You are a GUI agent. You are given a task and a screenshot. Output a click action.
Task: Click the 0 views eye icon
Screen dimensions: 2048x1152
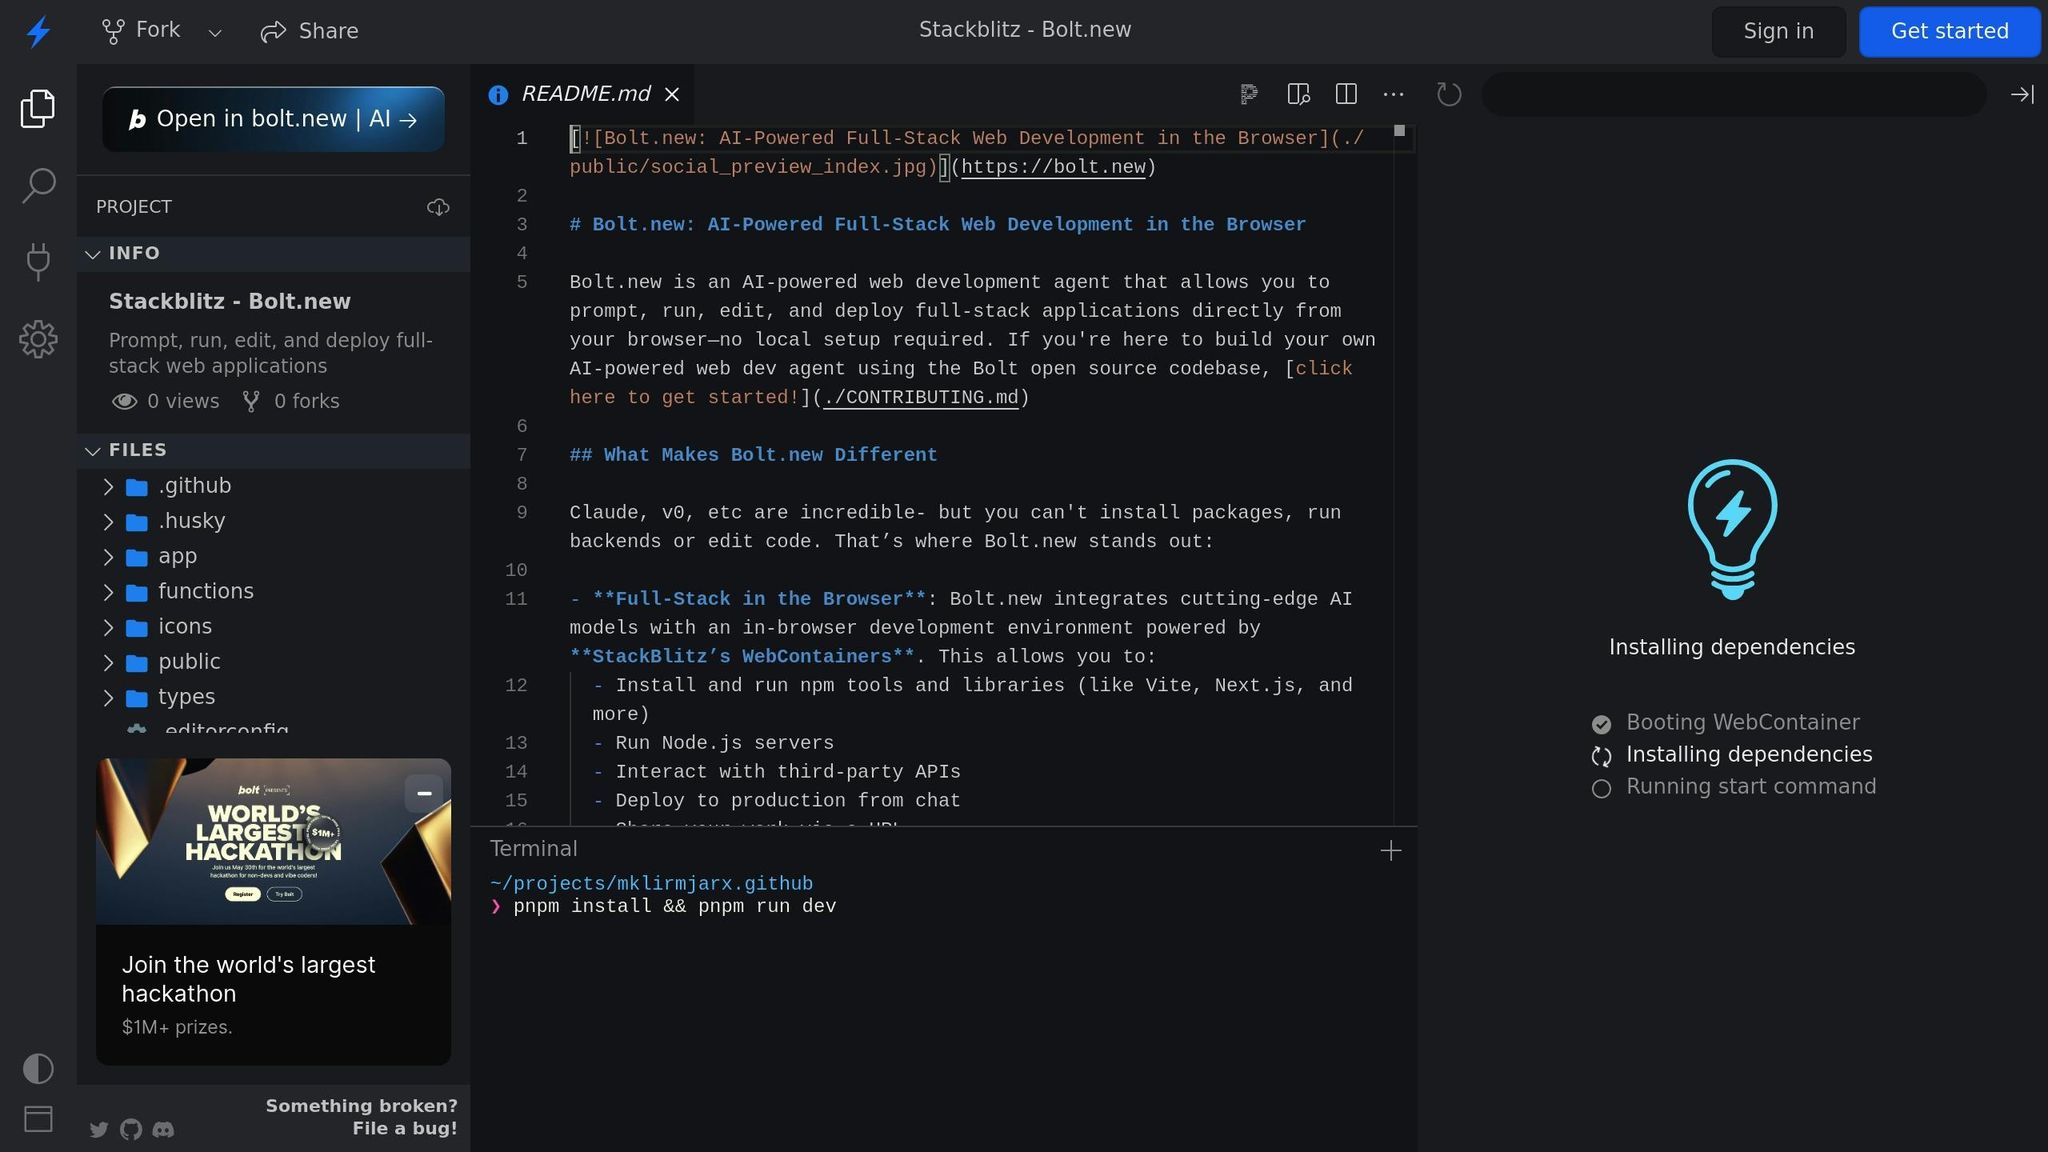124,402
